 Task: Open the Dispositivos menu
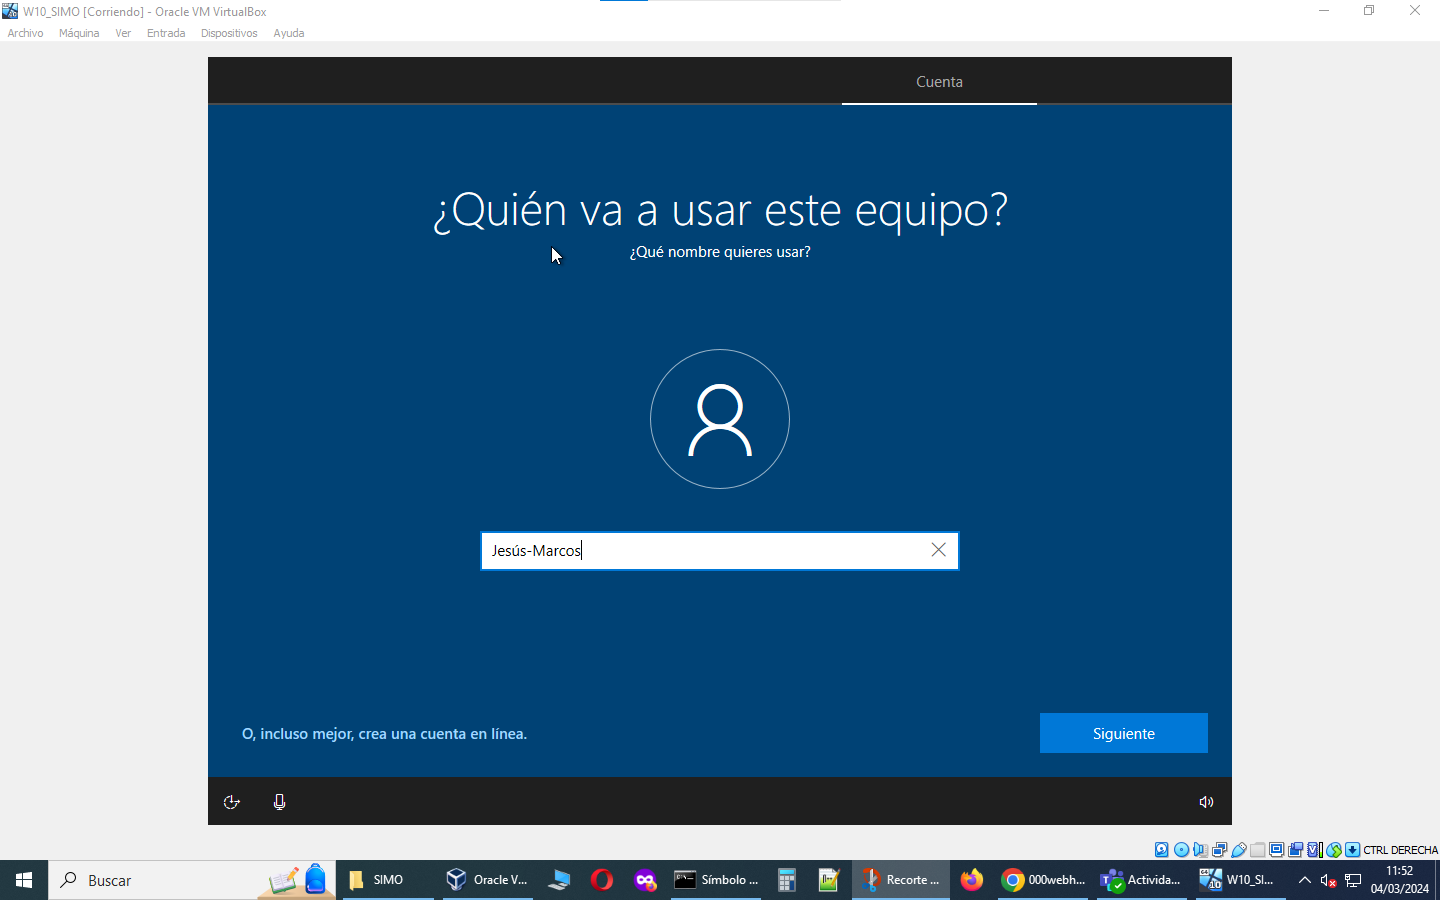[x=229, y=33]
